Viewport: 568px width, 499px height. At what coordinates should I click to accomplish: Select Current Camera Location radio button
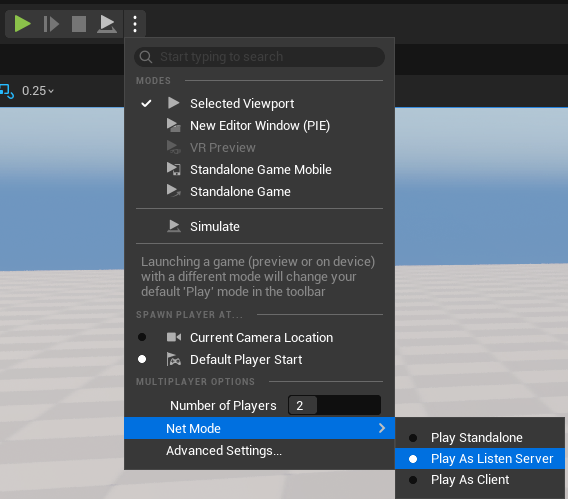pyautogui.click(x=142, y=337)
